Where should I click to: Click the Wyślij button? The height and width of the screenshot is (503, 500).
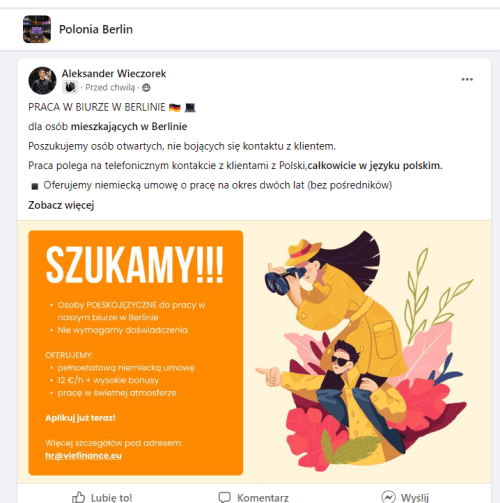405,497
